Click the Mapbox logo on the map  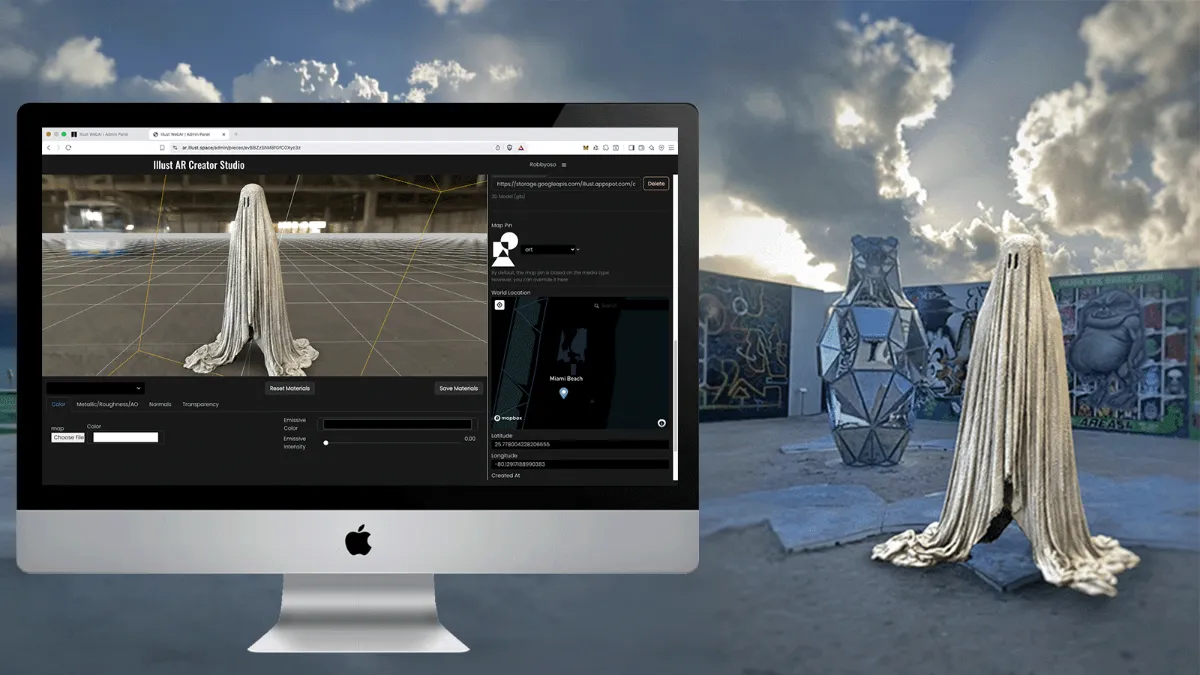[510, 418]
